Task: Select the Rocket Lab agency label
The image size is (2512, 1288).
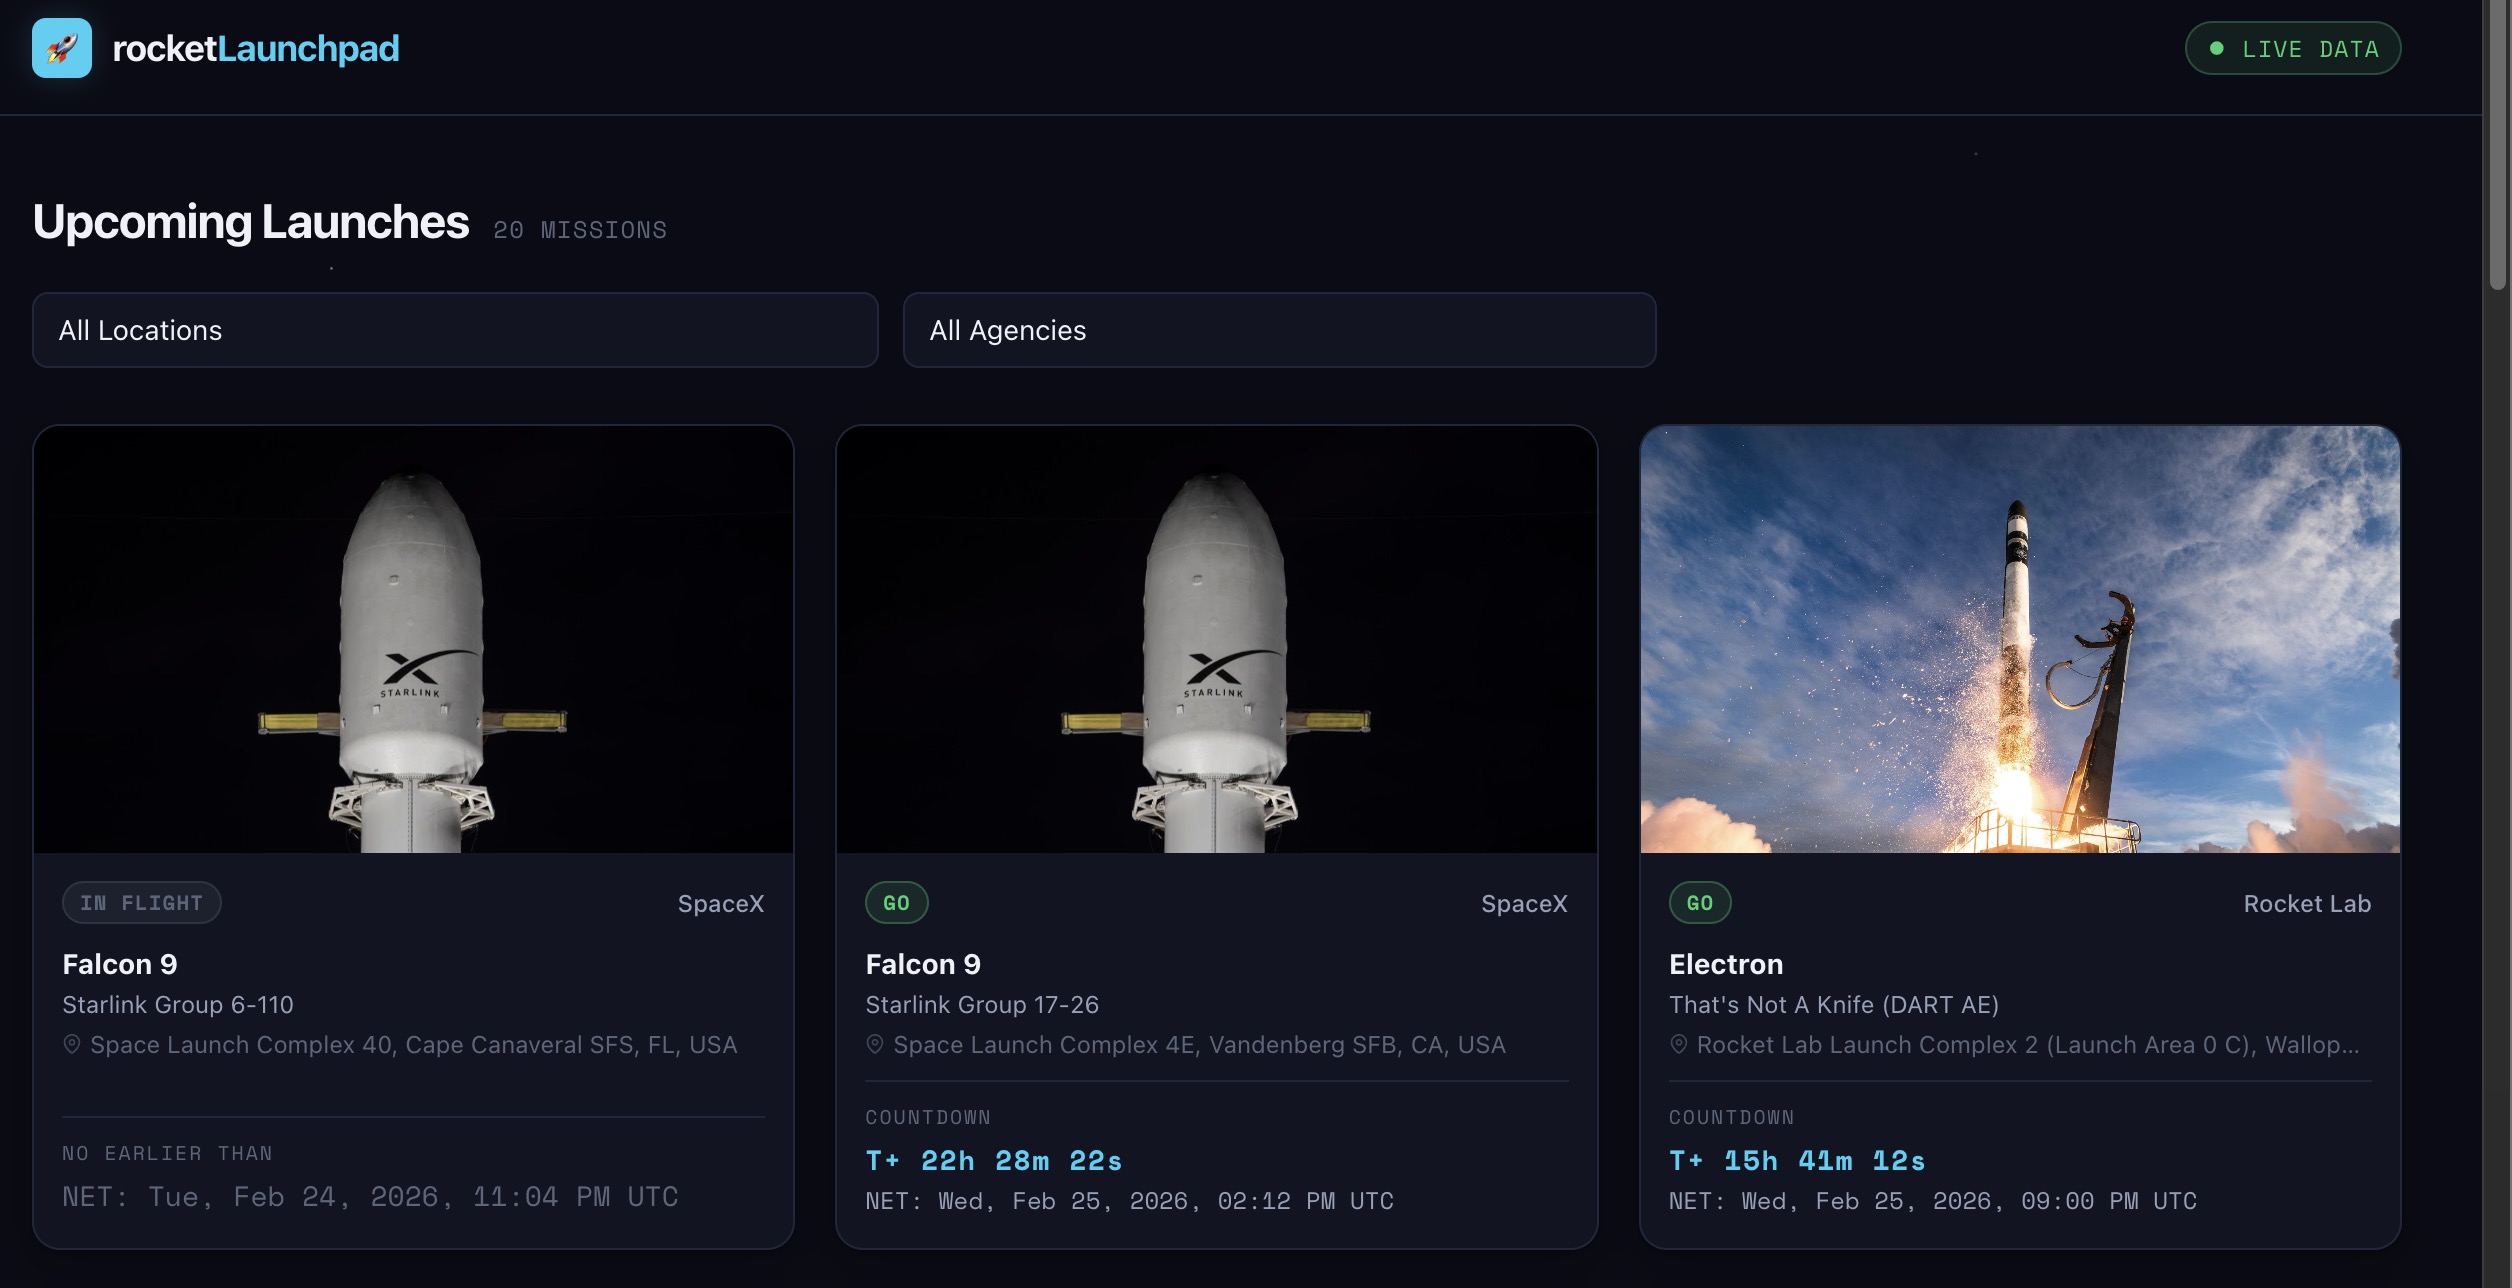Action: point(2307,903)
